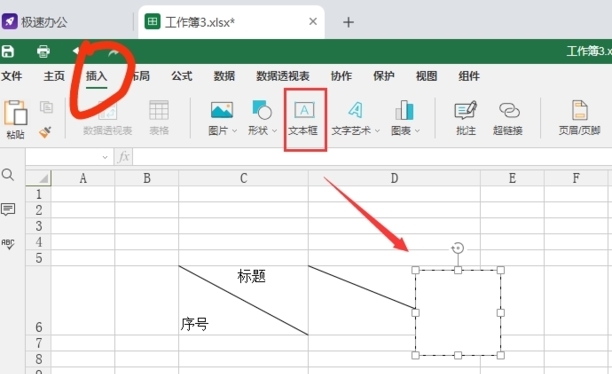The image size is (612, 374).
Task: Click the Save icon in the green toolbar
Action: tap(8, 51)
